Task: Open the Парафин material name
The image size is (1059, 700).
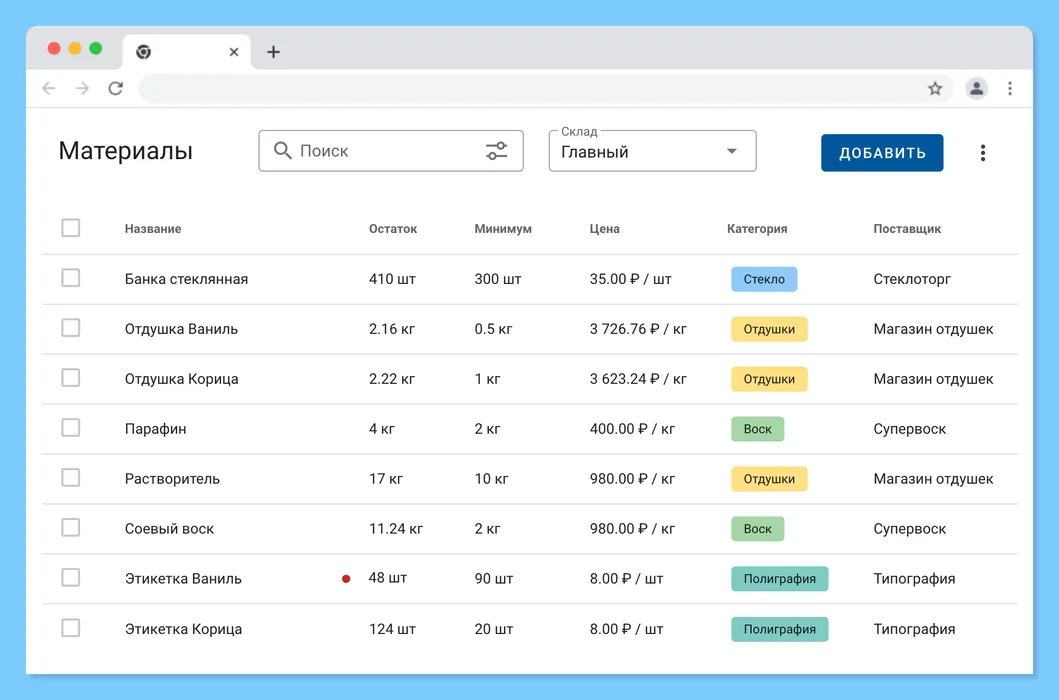Action: (x=155, y=429)
